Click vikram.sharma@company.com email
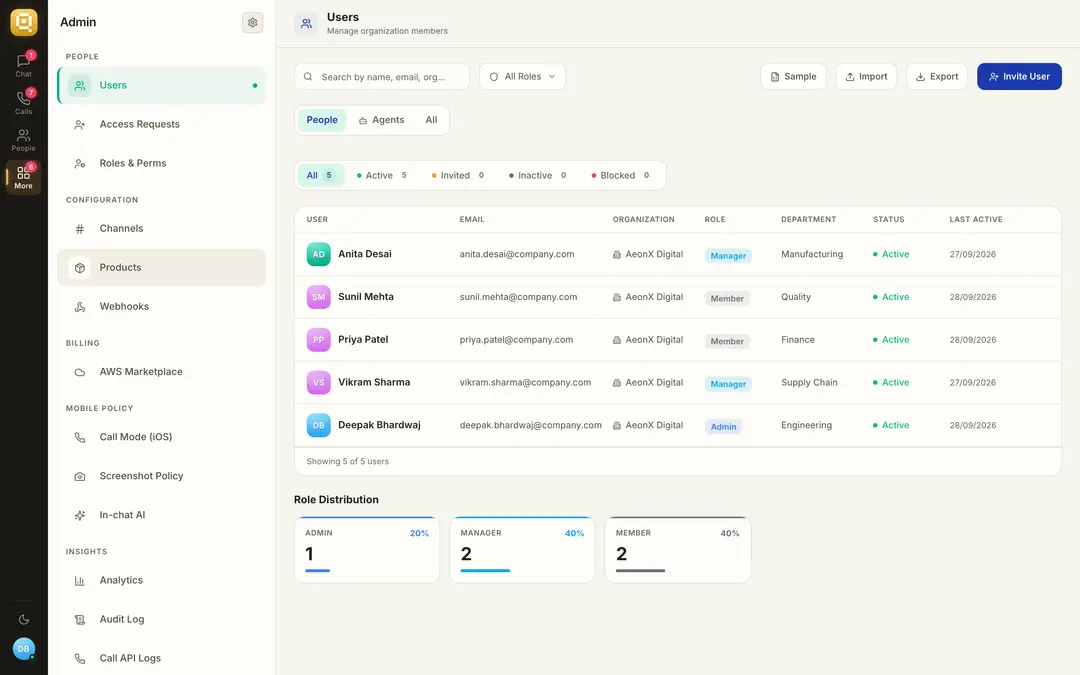The image size is (1080, 675). [x=525, y=382]
